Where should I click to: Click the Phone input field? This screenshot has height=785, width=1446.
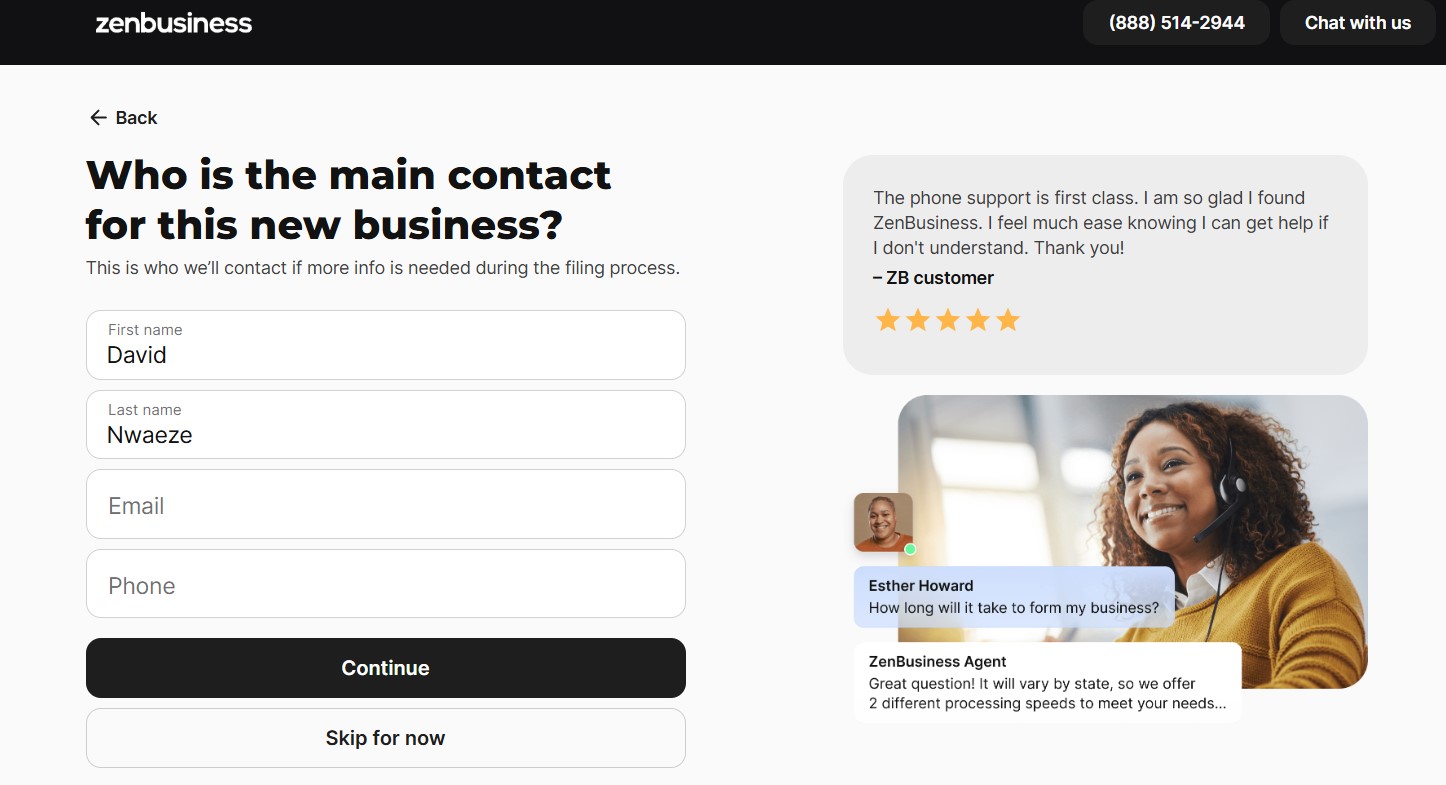click(385, 584)
